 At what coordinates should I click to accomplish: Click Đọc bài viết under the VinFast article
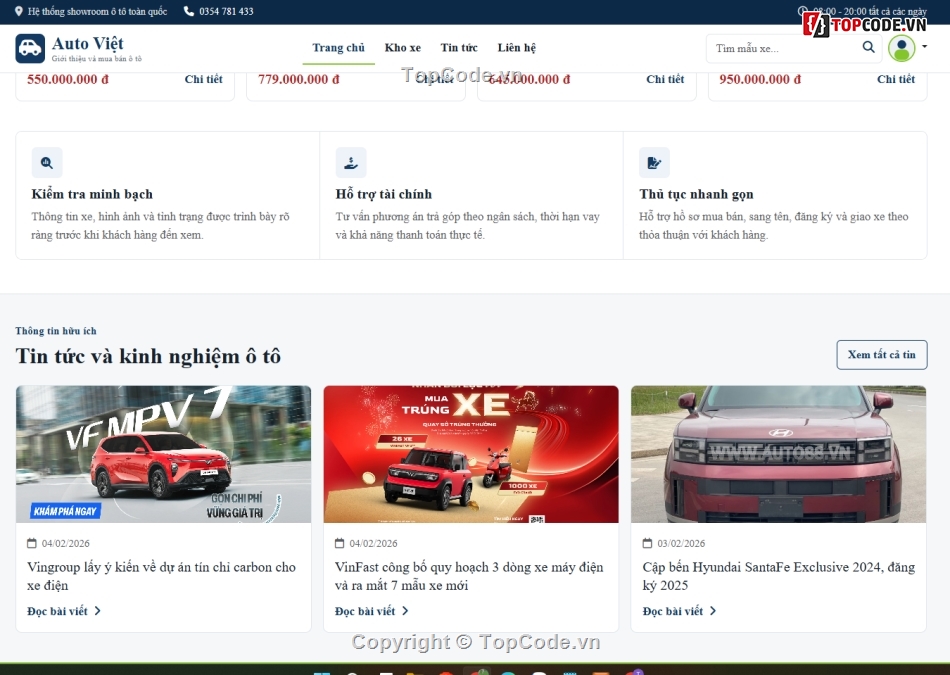coord(371,611)
